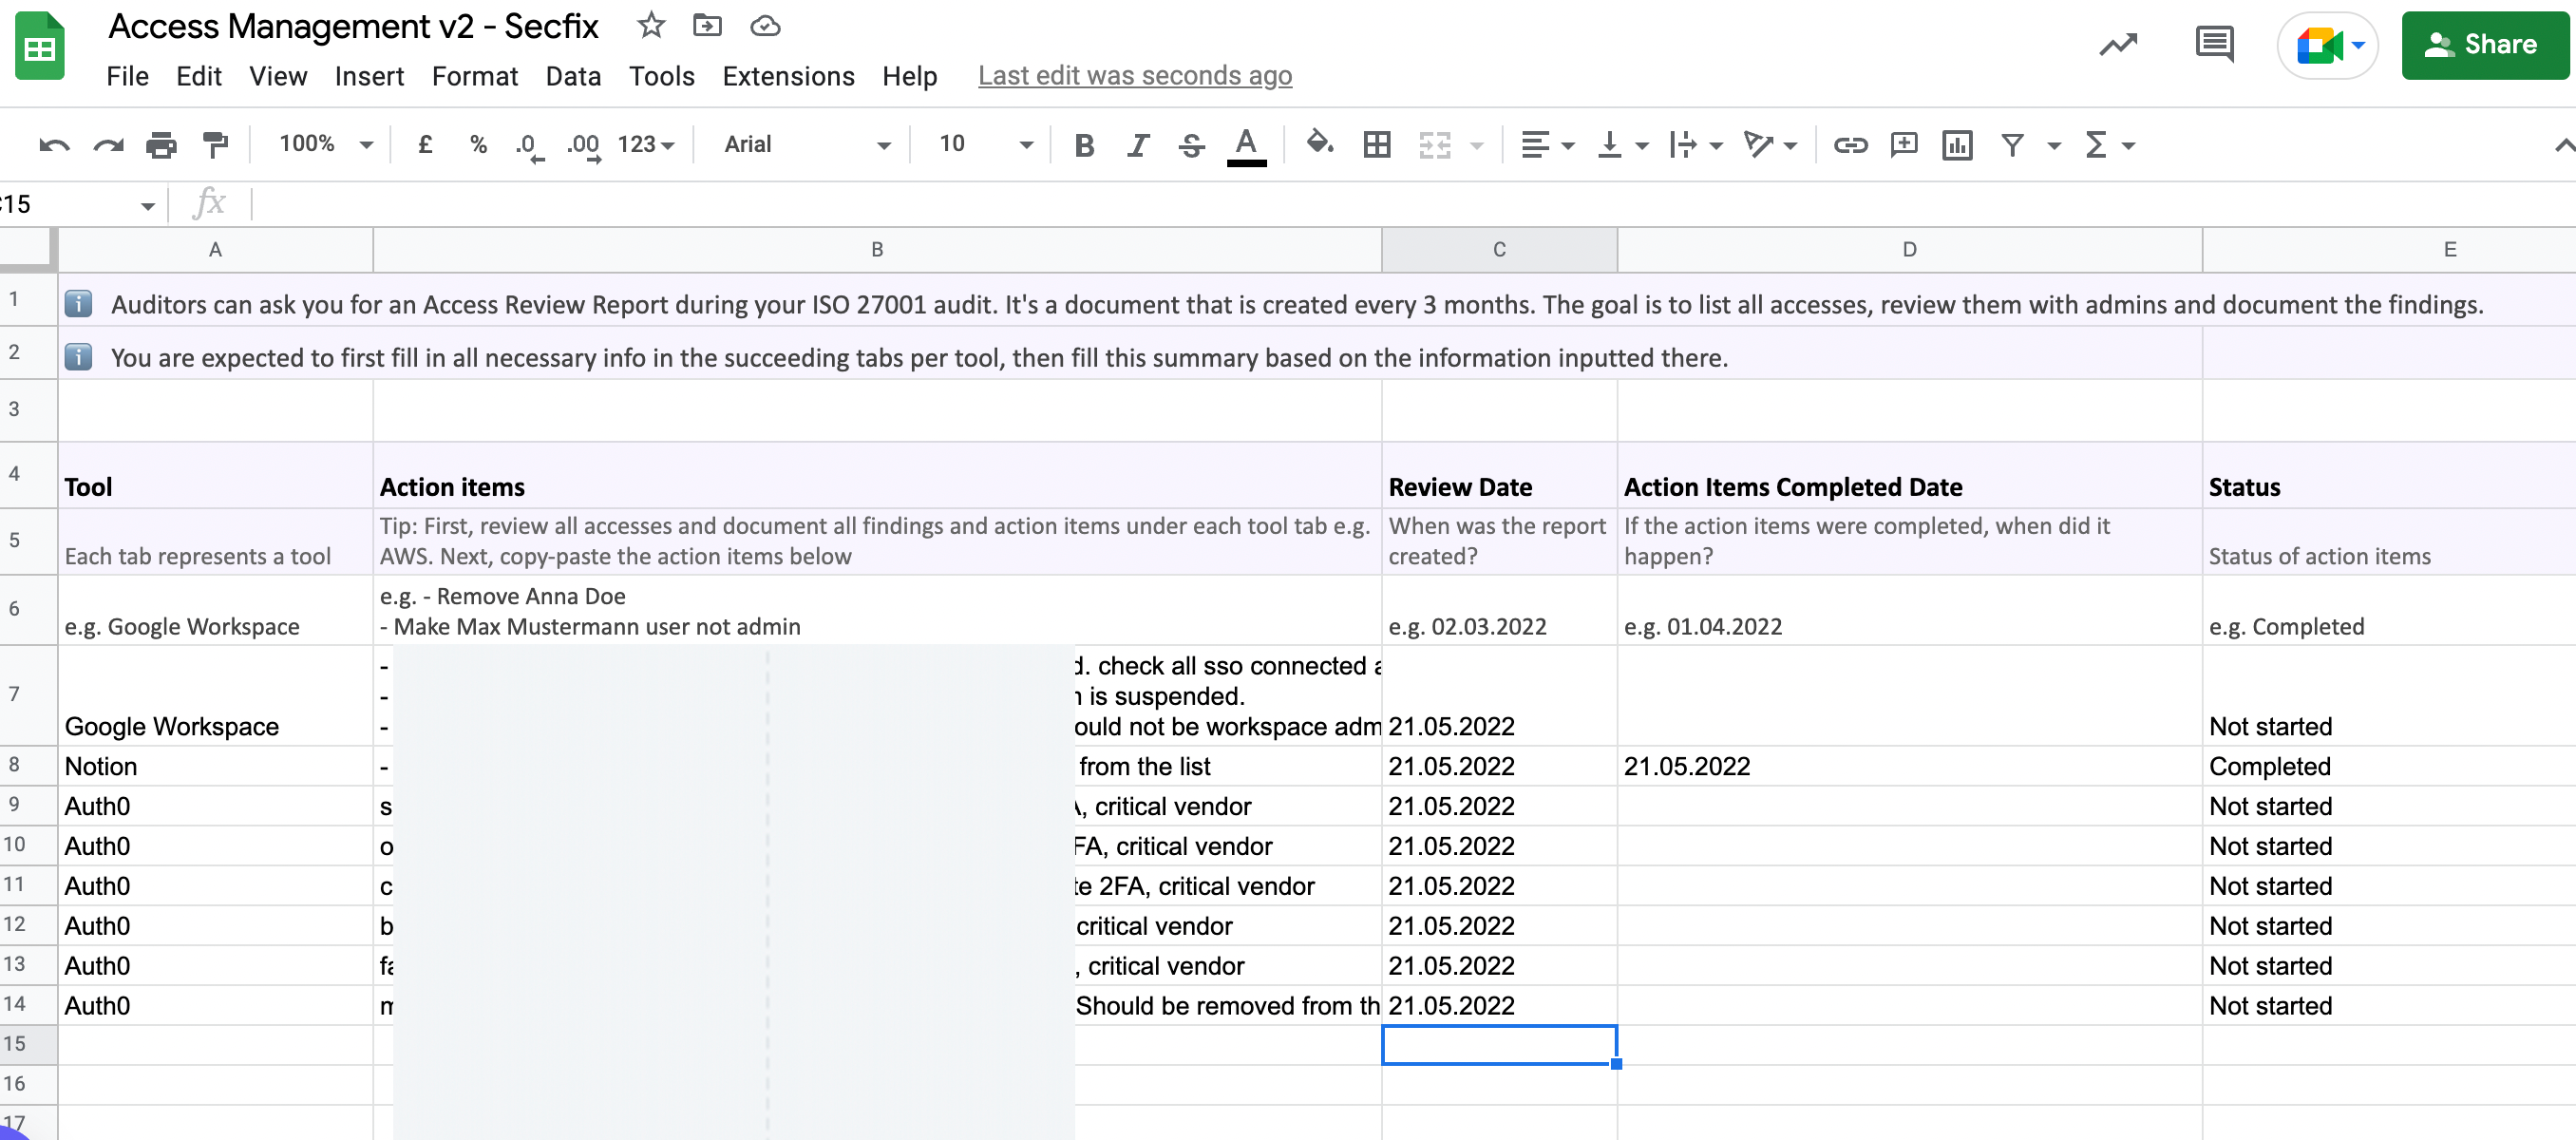Click the Redo icon
This screenshot has height=1140, width=2576.
pos(108,145)
